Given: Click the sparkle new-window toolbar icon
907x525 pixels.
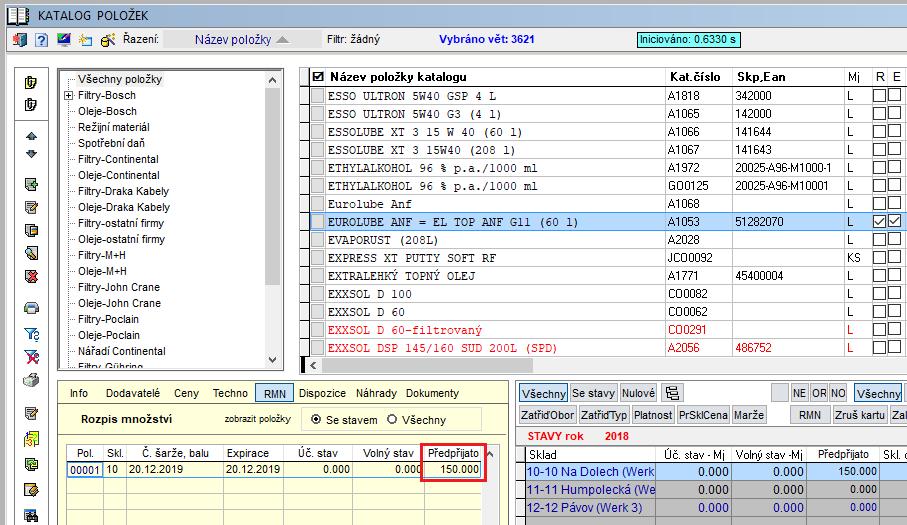Looking at the screenshot, I should (86, 40).
